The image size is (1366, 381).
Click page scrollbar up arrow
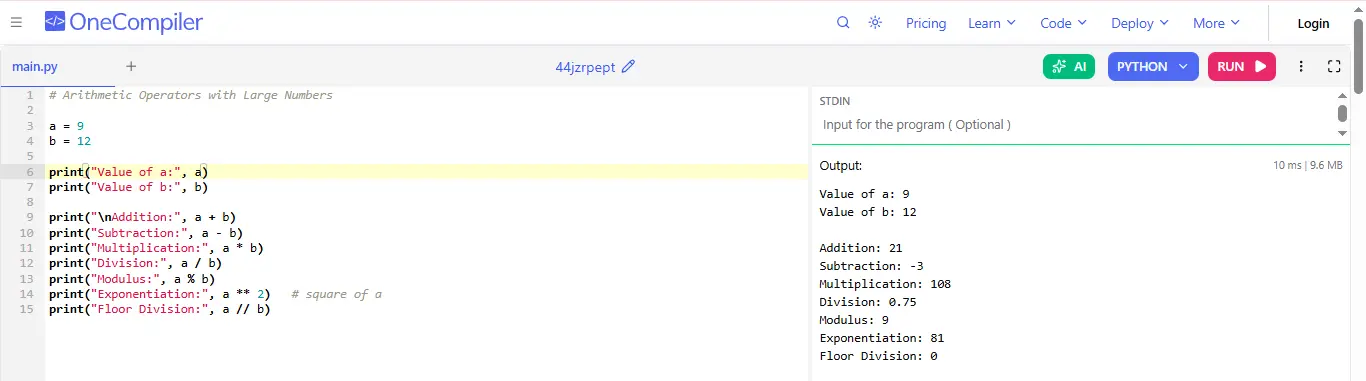[x=1358, y=8]
